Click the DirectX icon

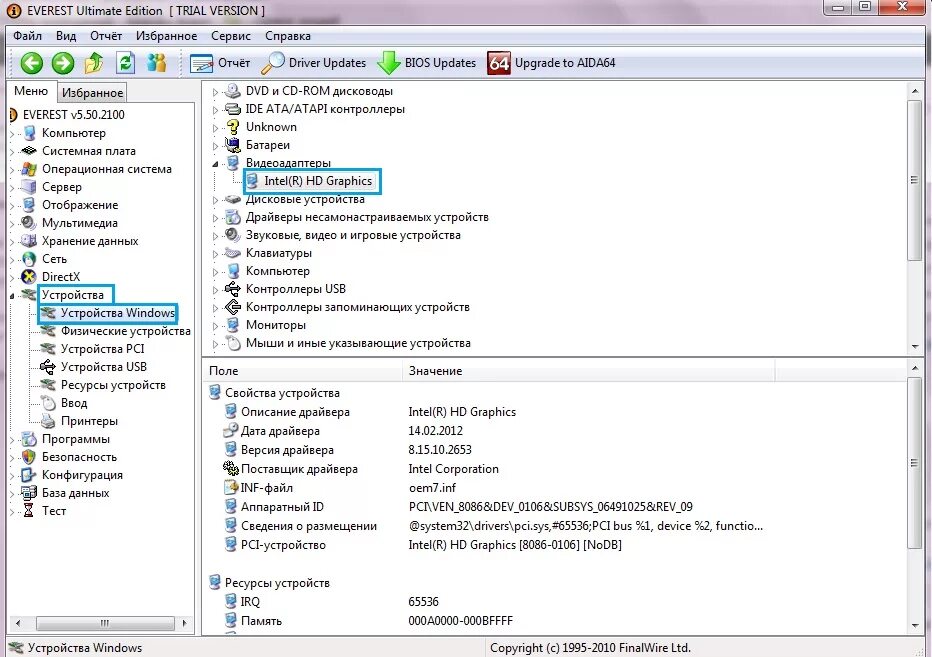29,276
